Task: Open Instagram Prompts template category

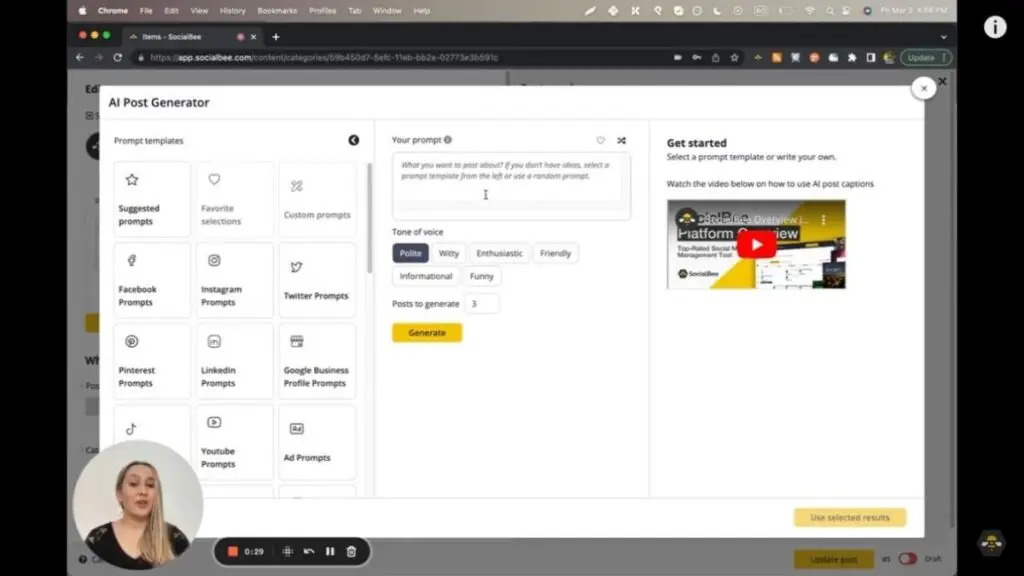Action: [234, 280]
